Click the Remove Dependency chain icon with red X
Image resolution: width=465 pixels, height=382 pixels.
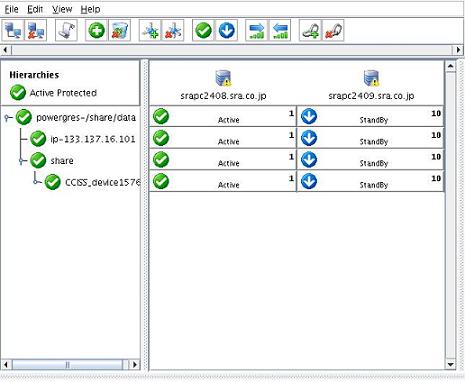pos(333,30)
